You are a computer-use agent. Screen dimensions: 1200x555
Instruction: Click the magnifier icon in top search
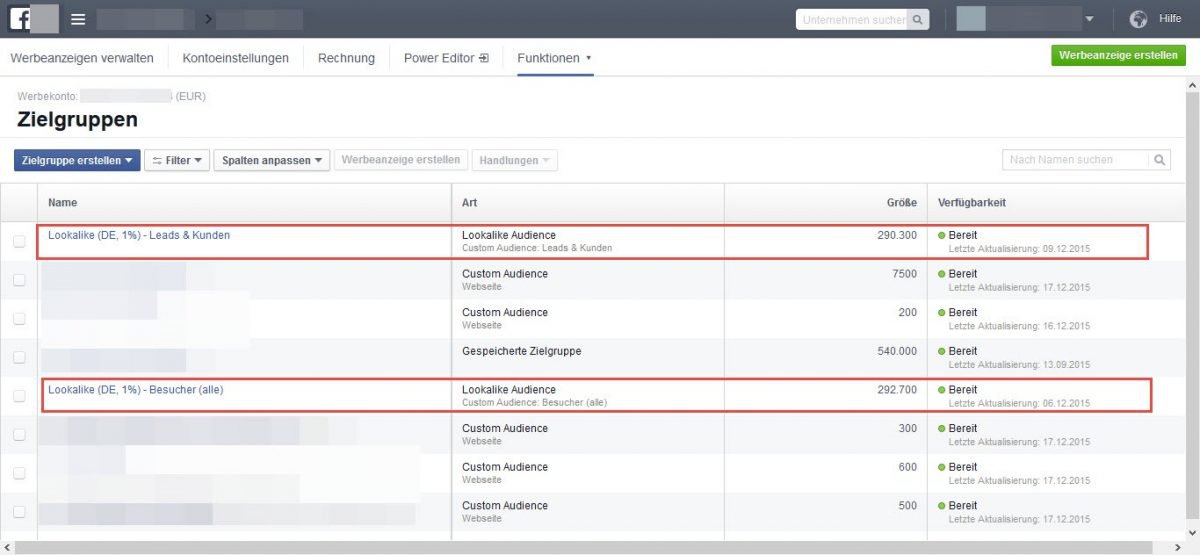tap(917, 19)
